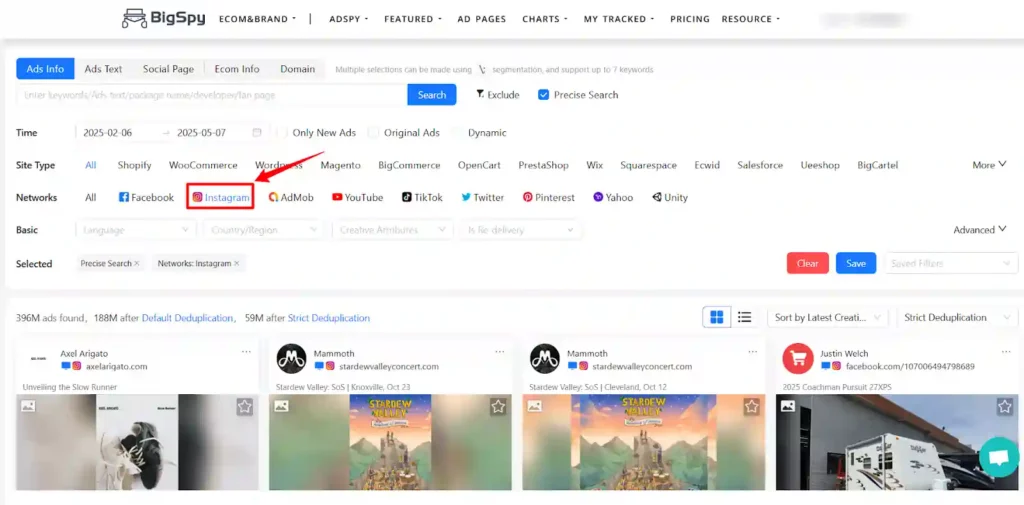The width and height of the screenshot is (1024, 505).
Task: Open more options on Knoxville Mammoth card
Action: coord(500,351)
